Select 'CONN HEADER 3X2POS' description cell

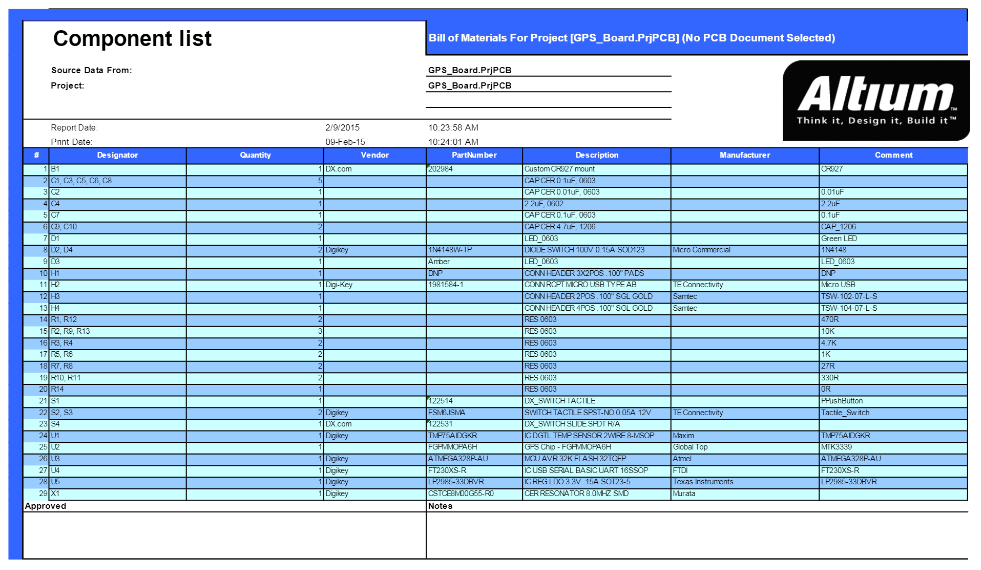click(597, 273)
